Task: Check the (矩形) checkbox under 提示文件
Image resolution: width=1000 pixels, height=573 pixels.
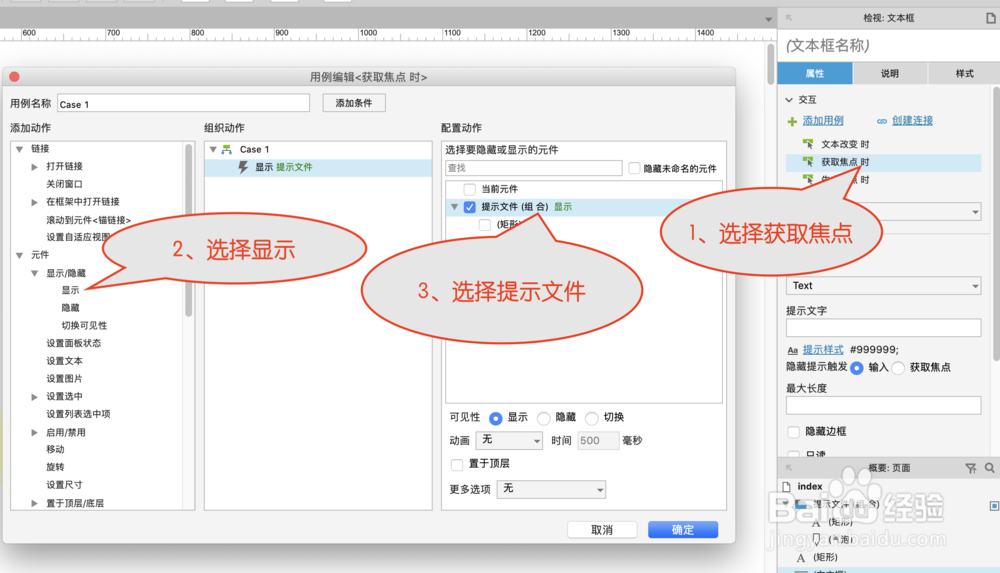Action: pyautogui.click(x=485, y=225)
